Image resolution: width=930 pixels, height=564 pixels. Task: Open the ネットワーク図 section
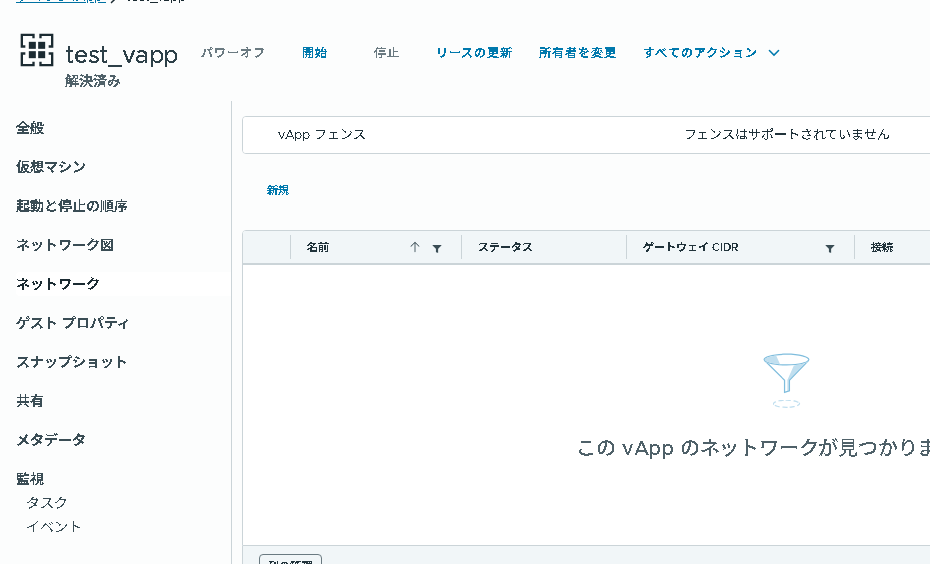click(65, 245)
